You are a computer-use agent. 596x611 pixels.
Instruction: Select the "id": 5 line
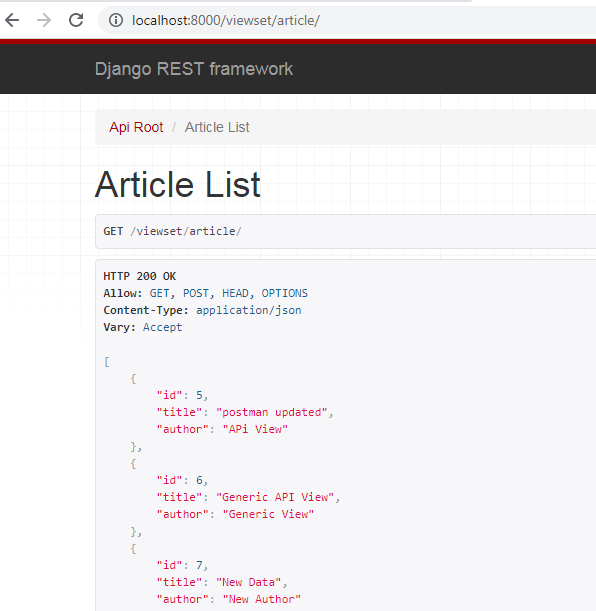[182, 395]
